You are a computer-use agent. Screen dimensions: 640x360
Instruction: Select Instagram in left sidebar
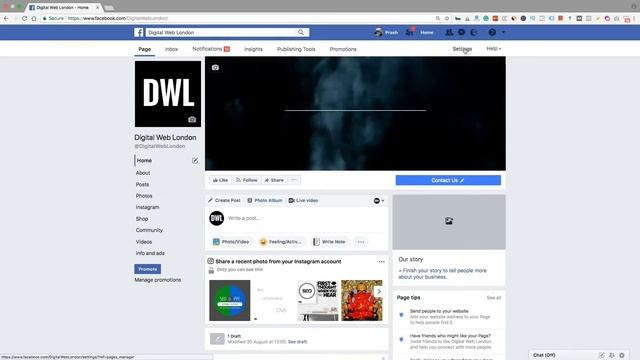tap(148, 207)
